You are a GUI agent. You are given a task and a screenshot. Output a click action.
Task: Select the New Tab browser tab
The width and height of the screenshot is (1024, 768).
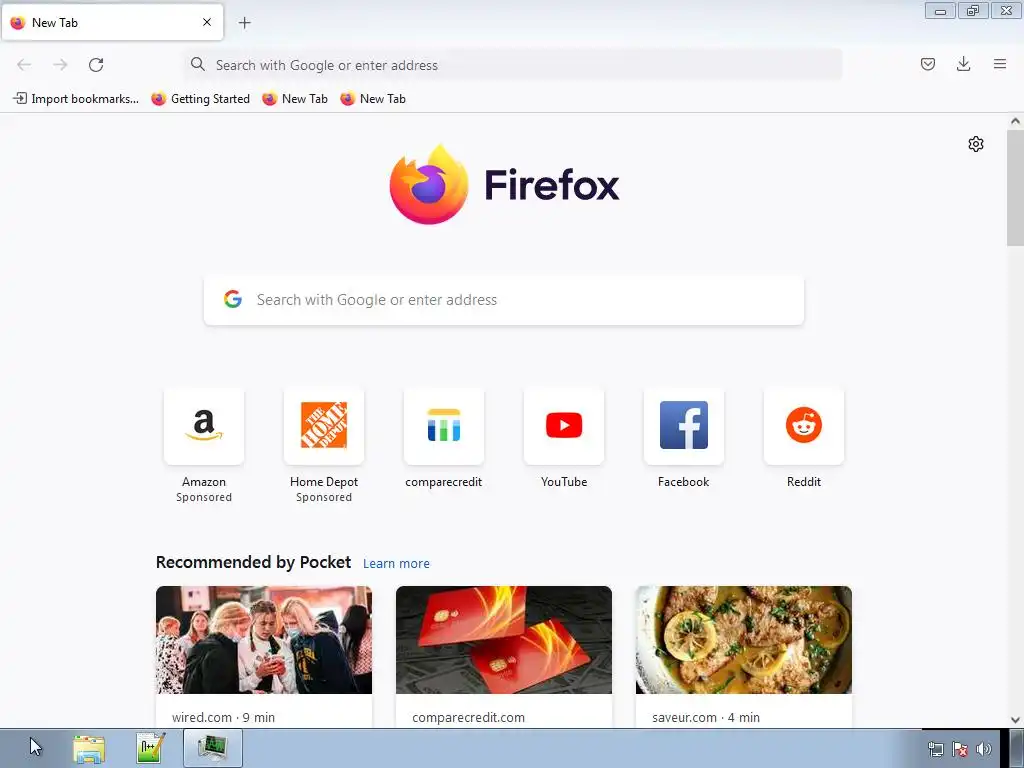tap(112, 23)
